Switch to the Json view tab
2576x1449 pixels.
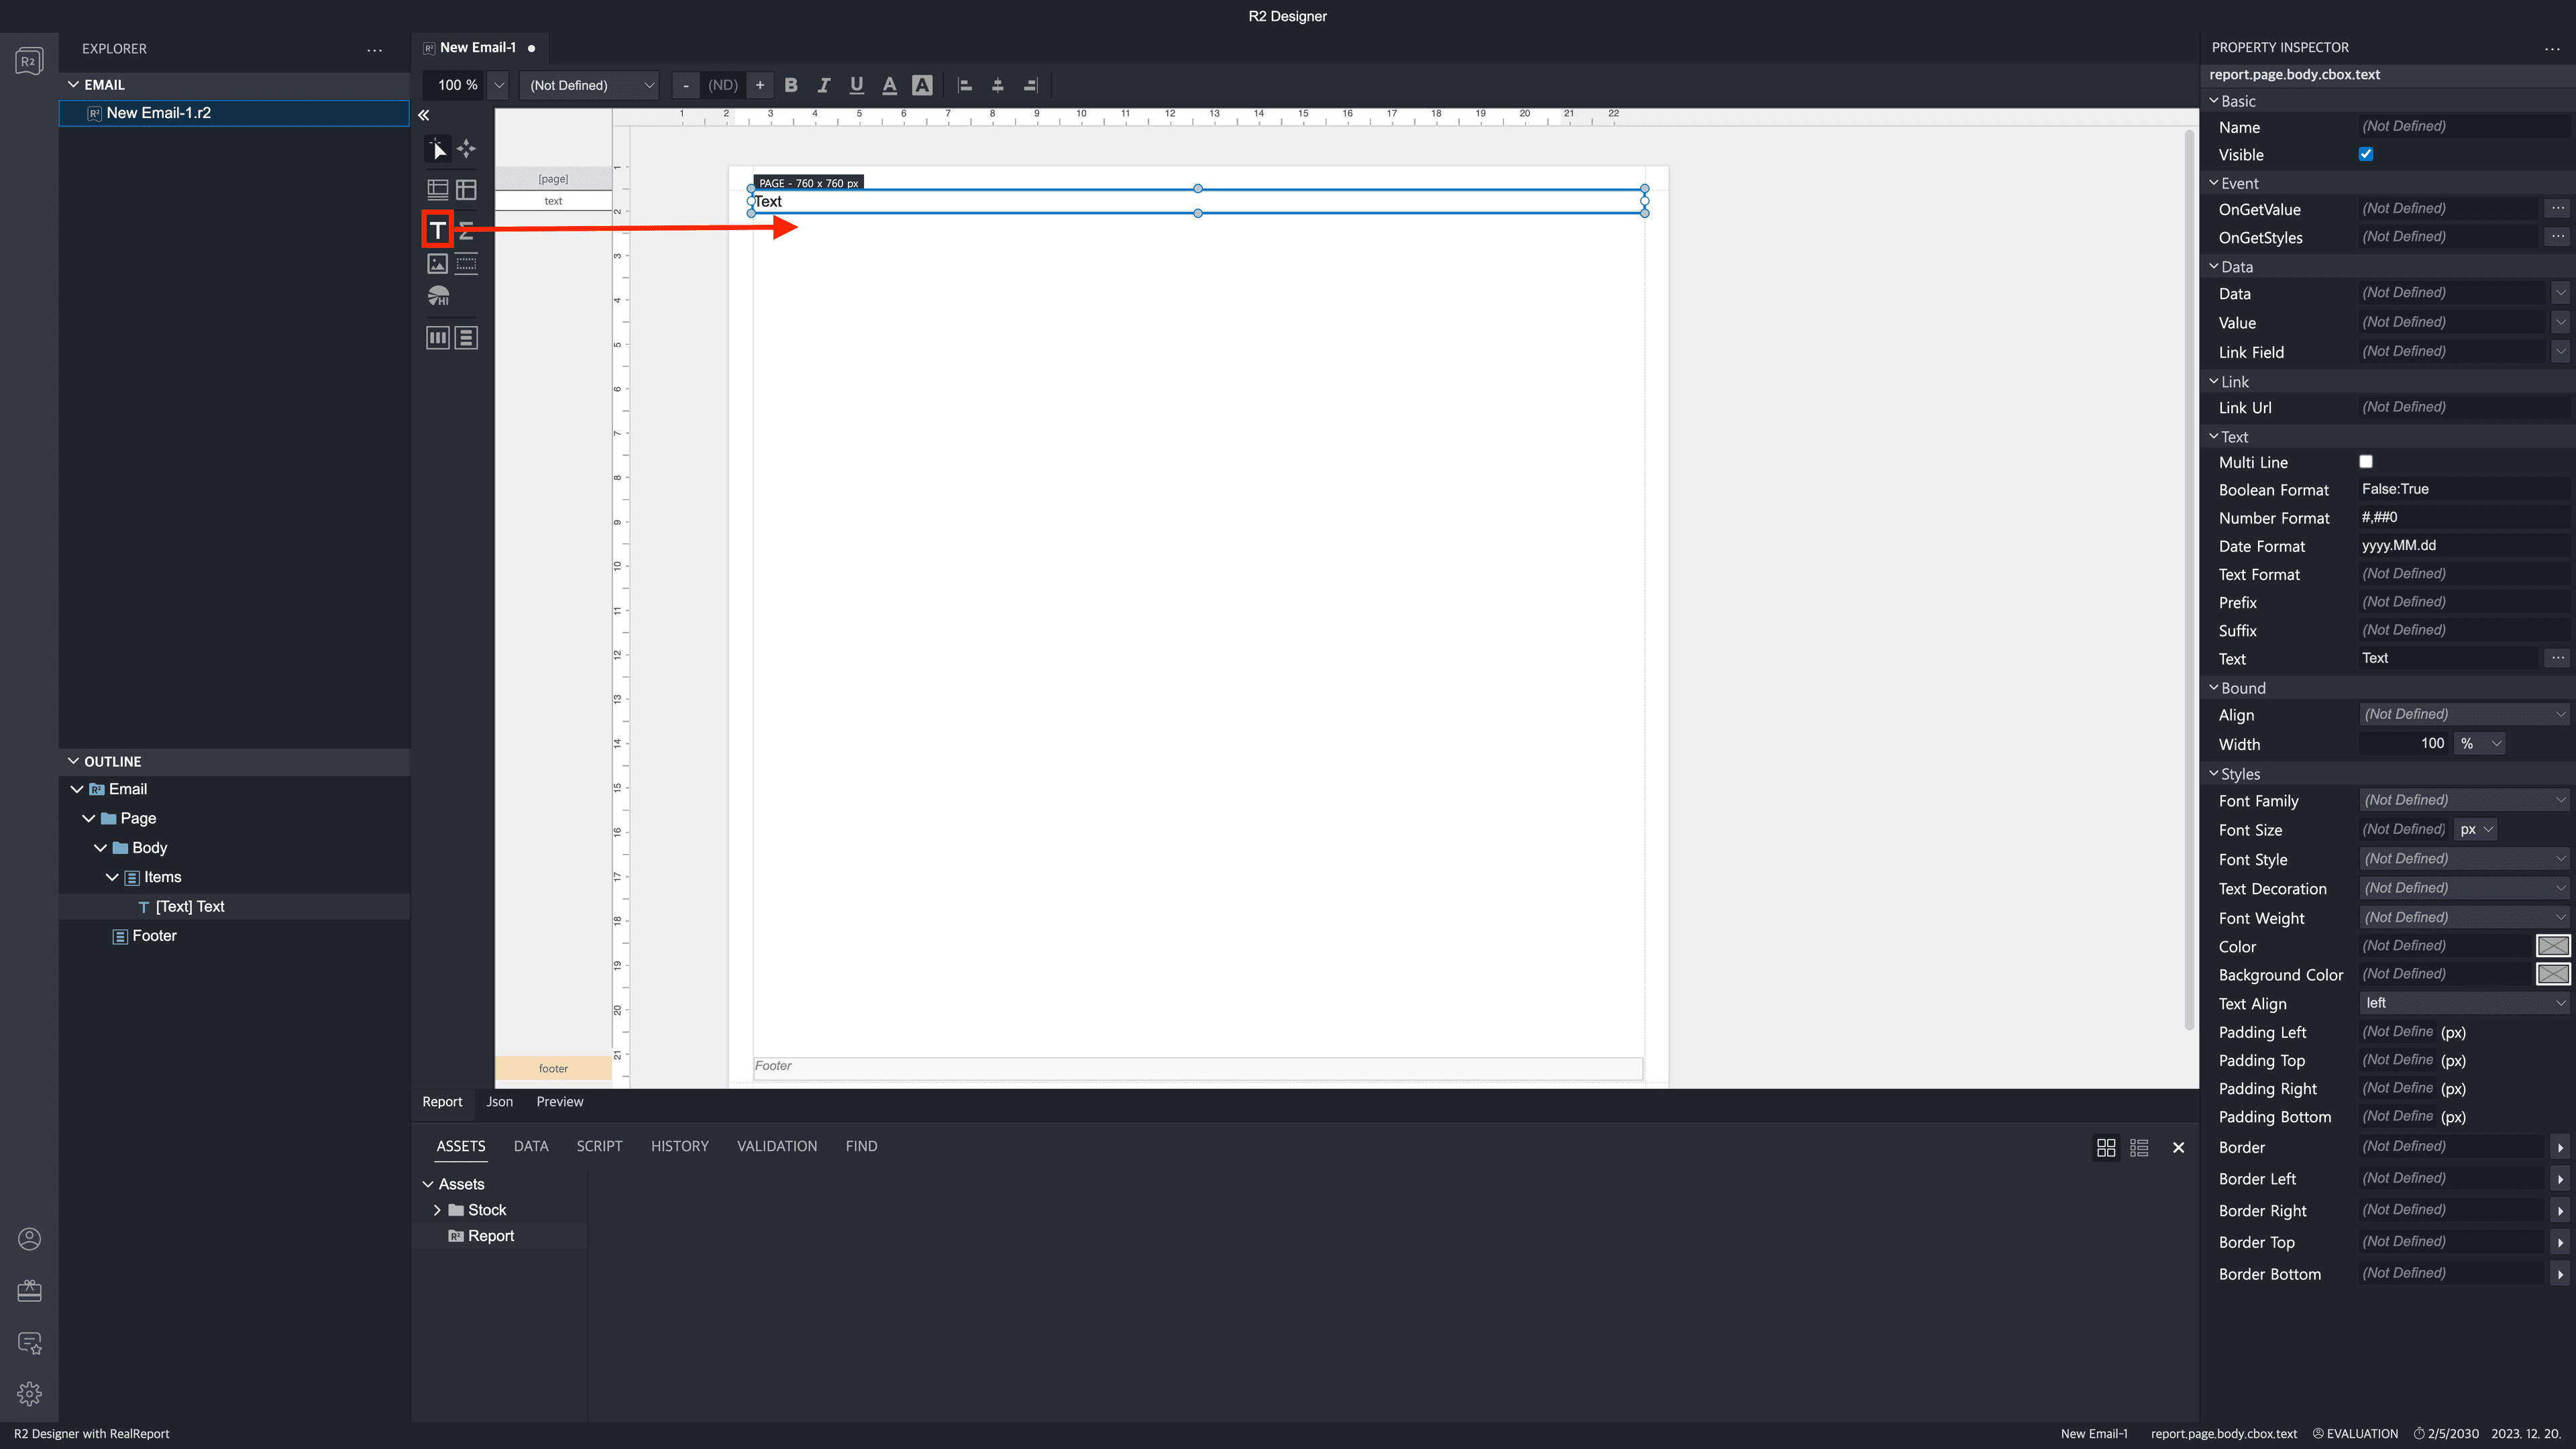click(x=499, y=1101)
